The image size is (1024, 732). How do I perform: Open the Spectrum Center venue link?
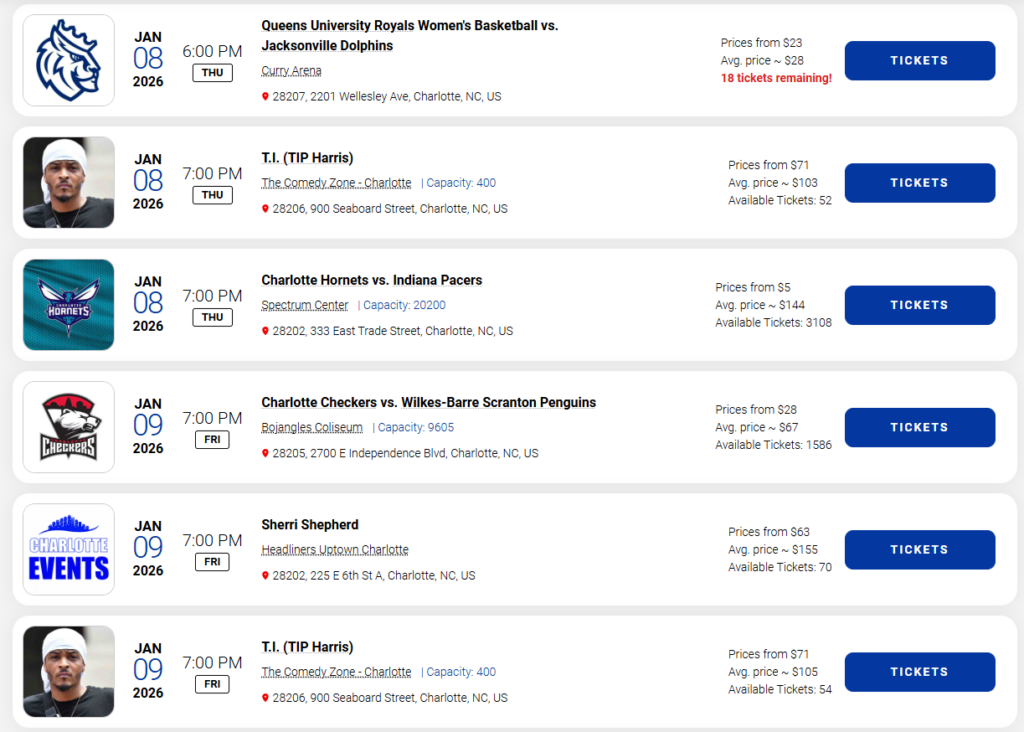[305, 305]
